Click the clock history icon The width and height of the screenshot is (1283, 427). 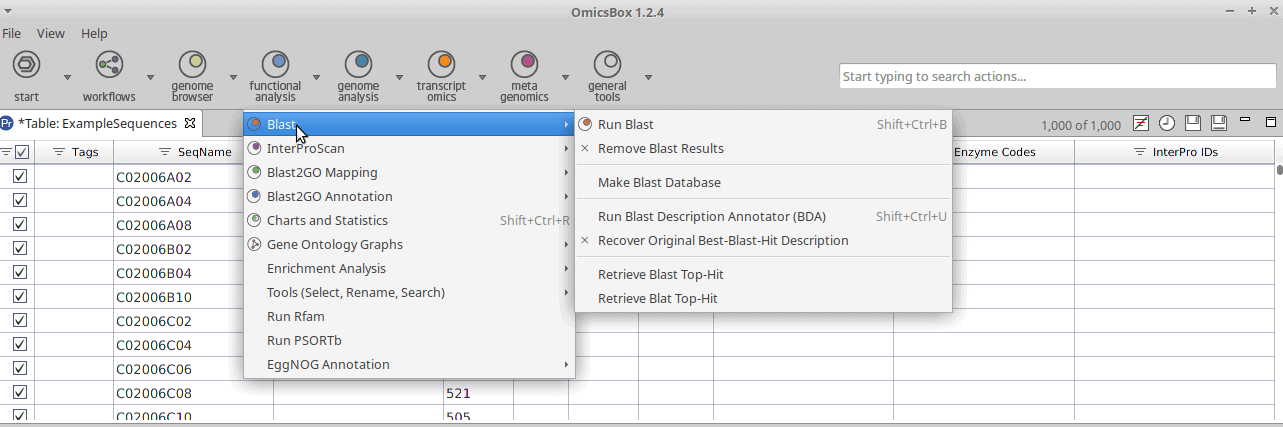1167,124
